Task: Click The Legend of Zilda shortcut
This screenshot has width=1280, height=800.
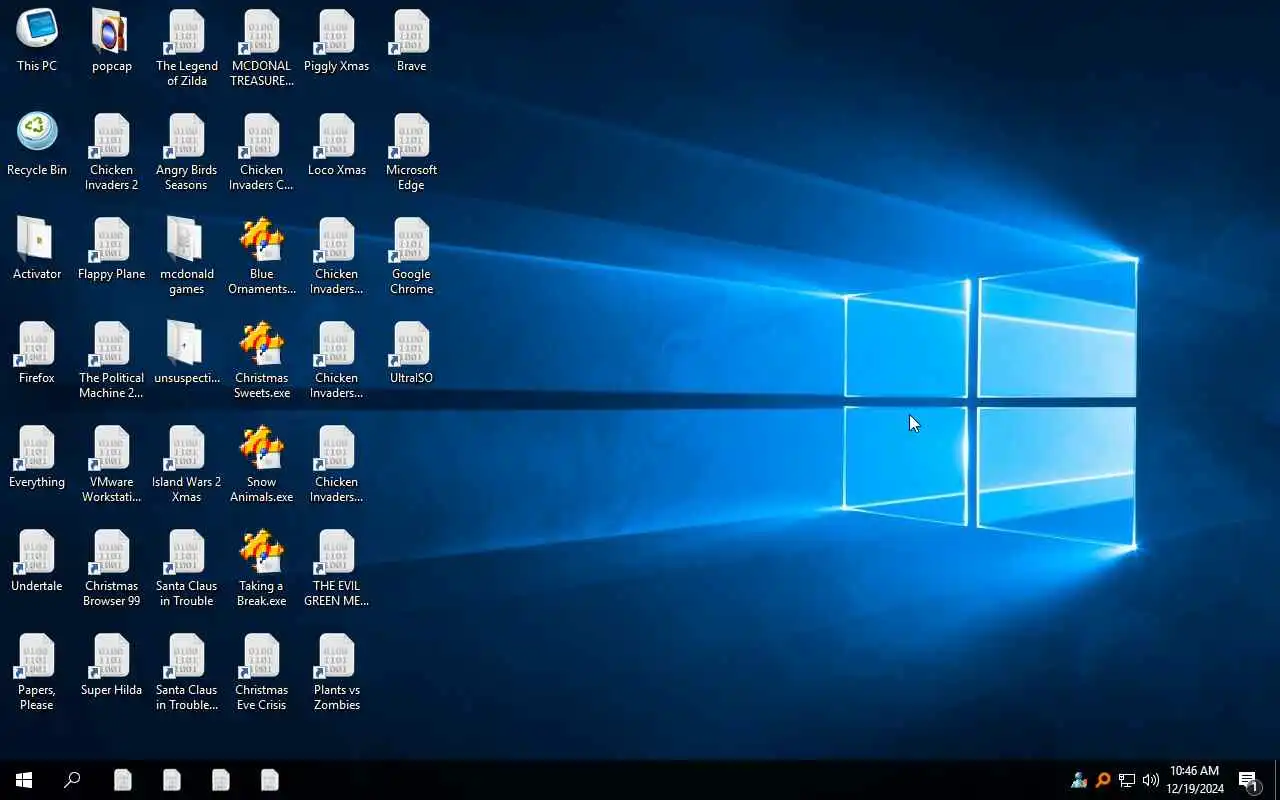Action: point(187,47)
